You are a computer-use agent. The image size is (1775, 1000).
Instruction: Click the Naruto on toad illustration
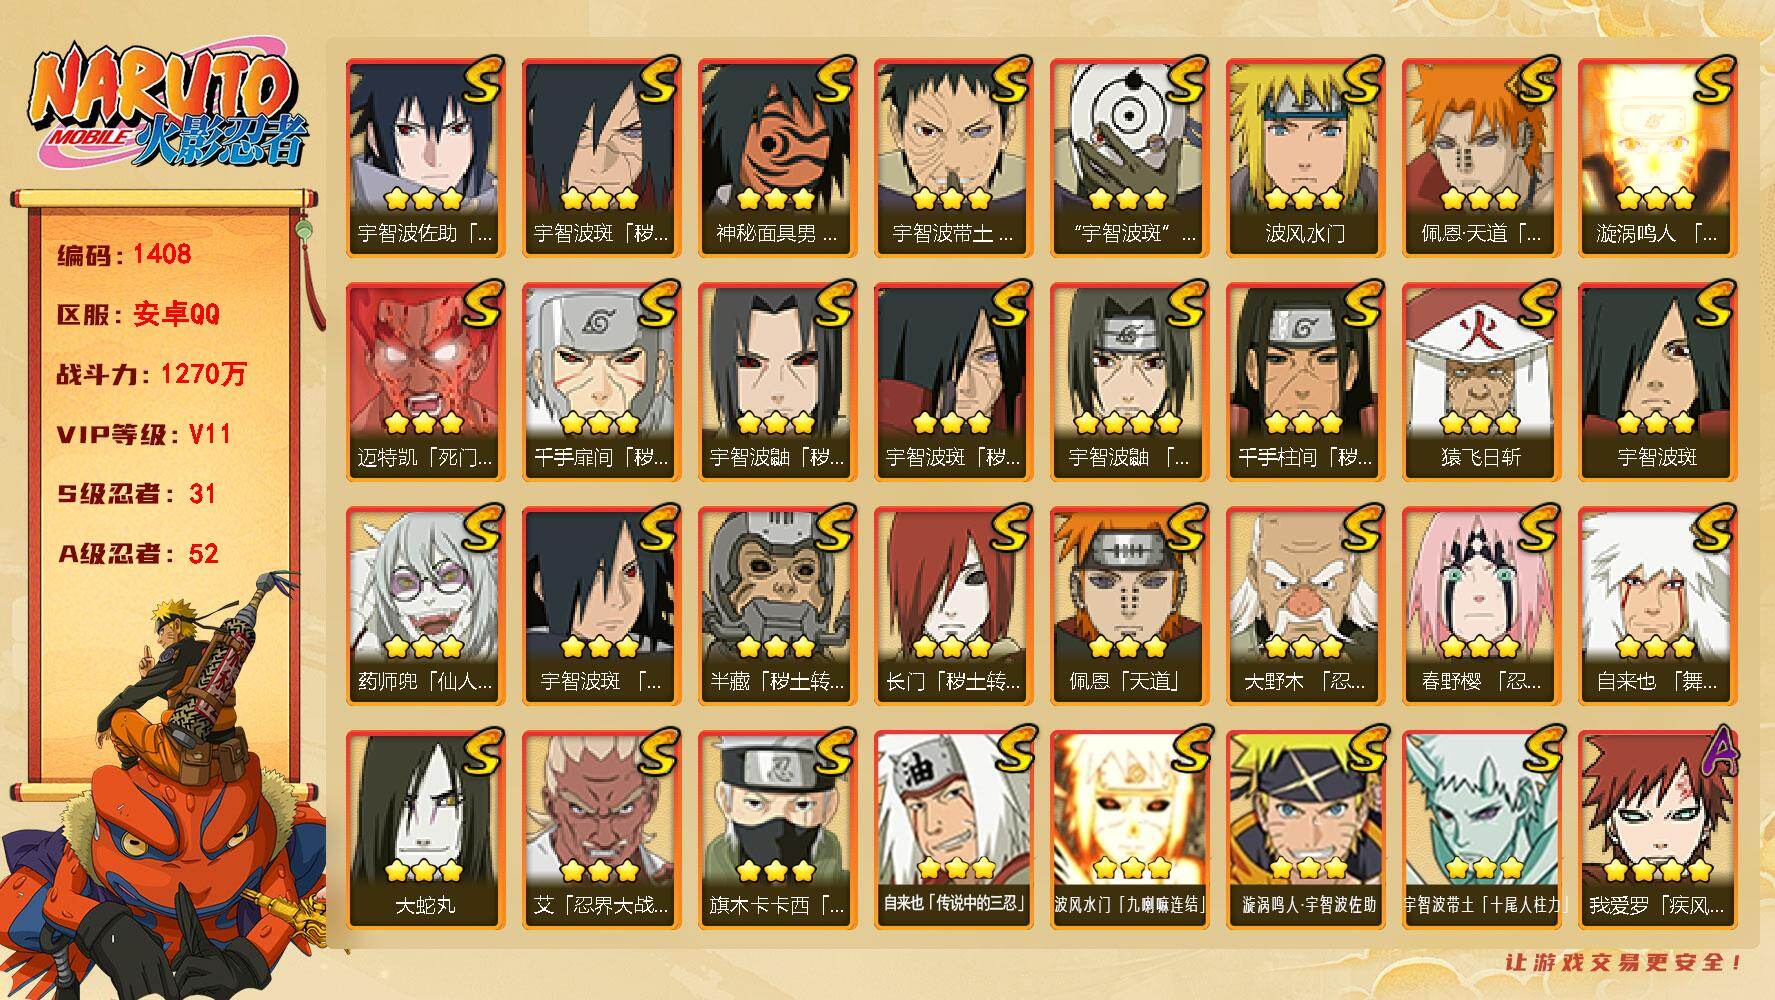point(165,790)
